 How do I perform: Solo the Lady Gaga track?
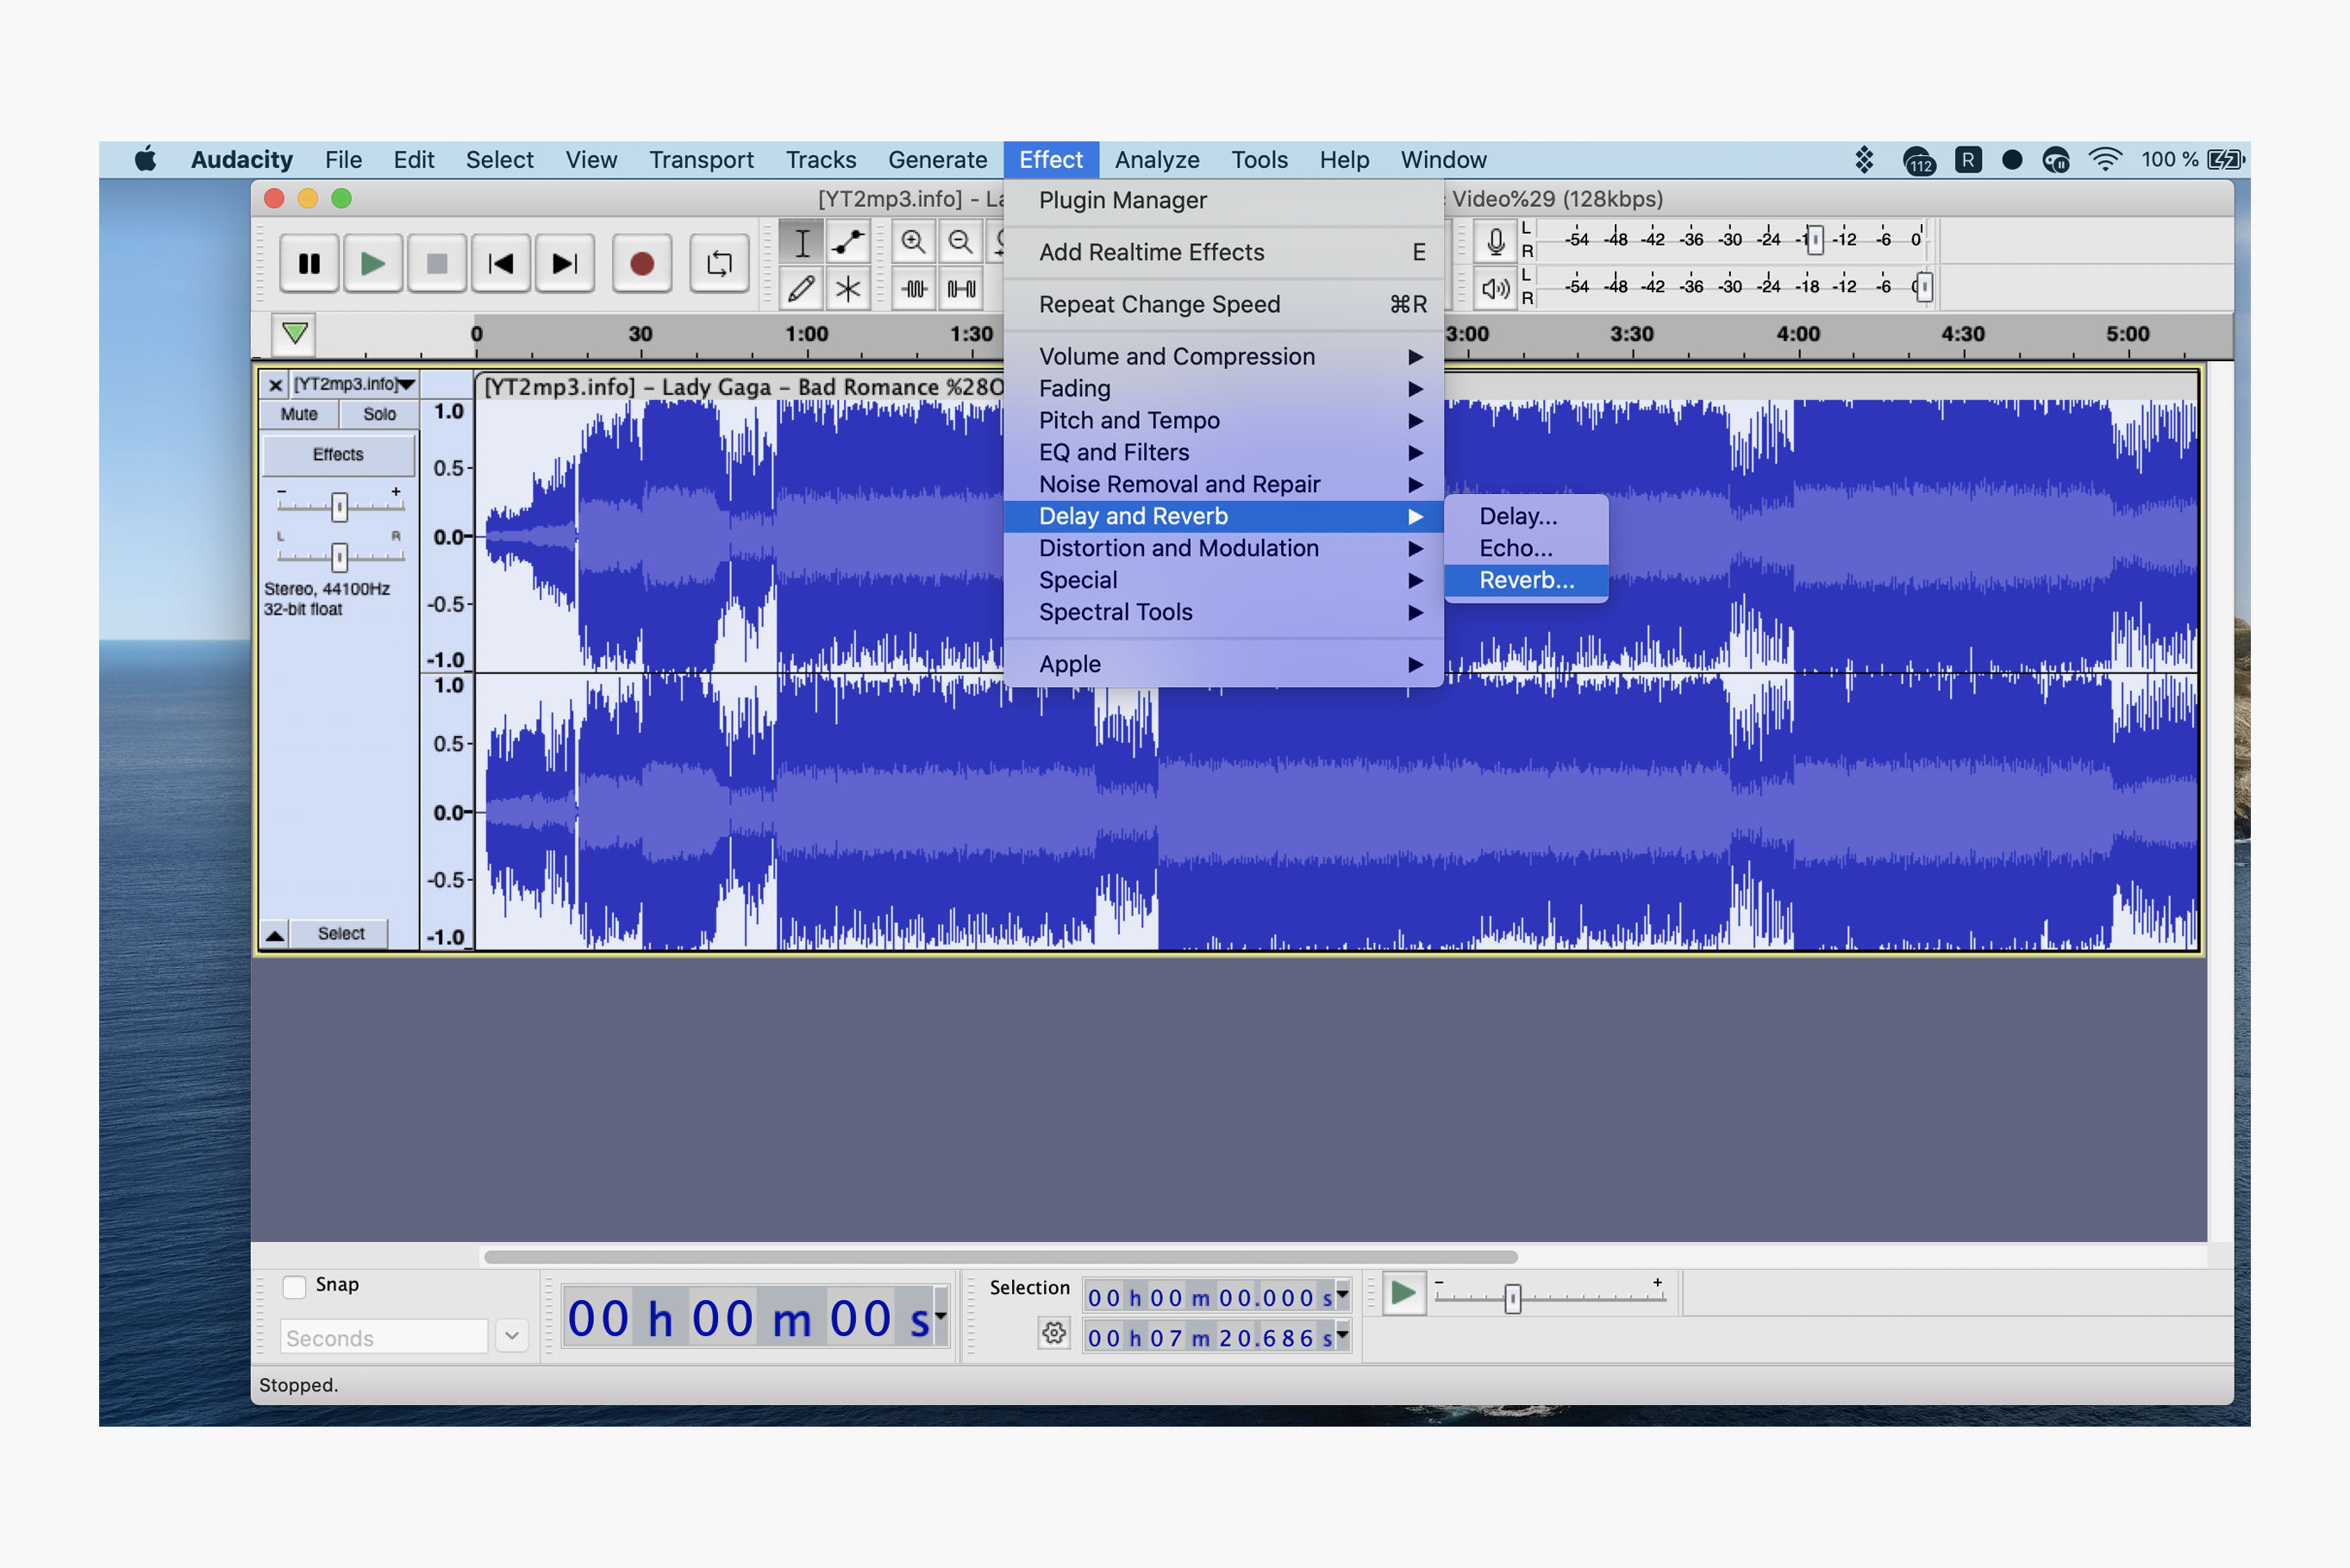coord(379,414)
